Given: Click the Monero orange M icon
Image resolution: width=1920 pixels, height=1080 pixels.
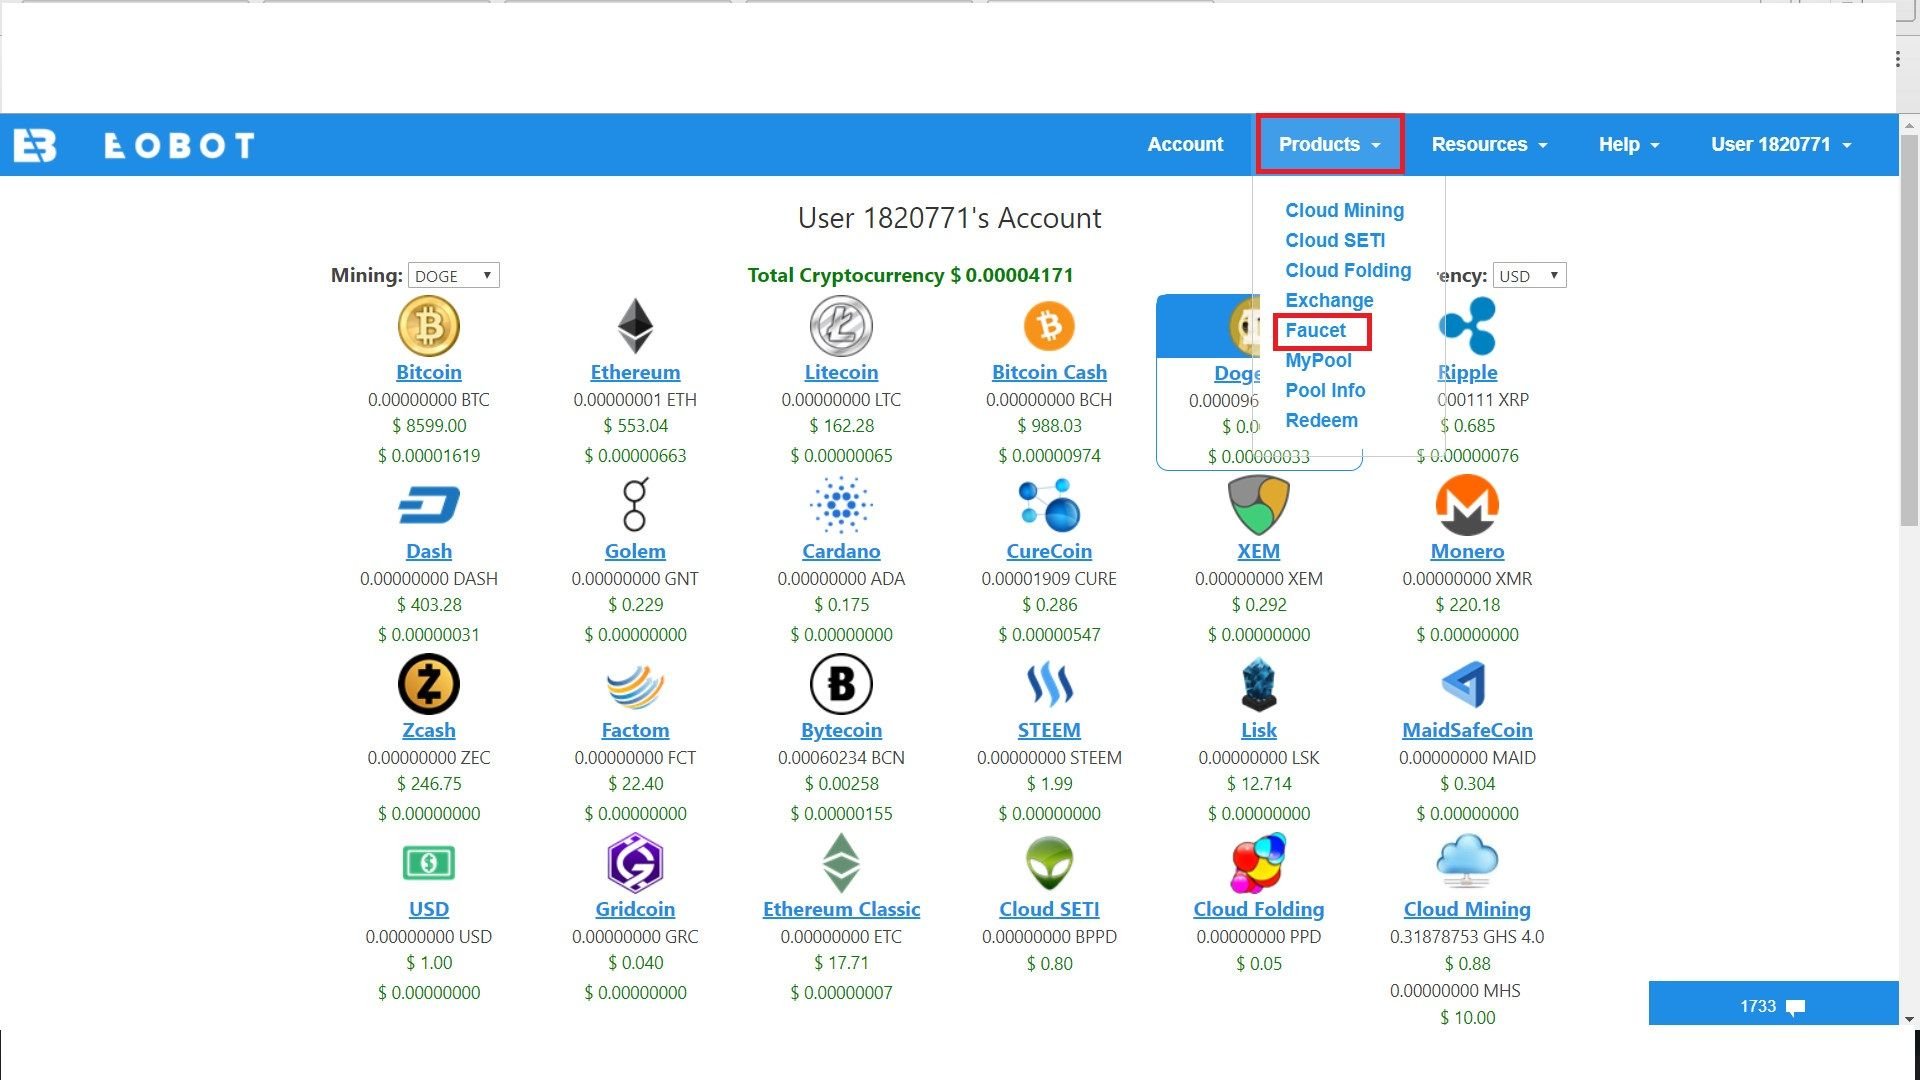Looking at the screenshot, I should point(1467,505).
